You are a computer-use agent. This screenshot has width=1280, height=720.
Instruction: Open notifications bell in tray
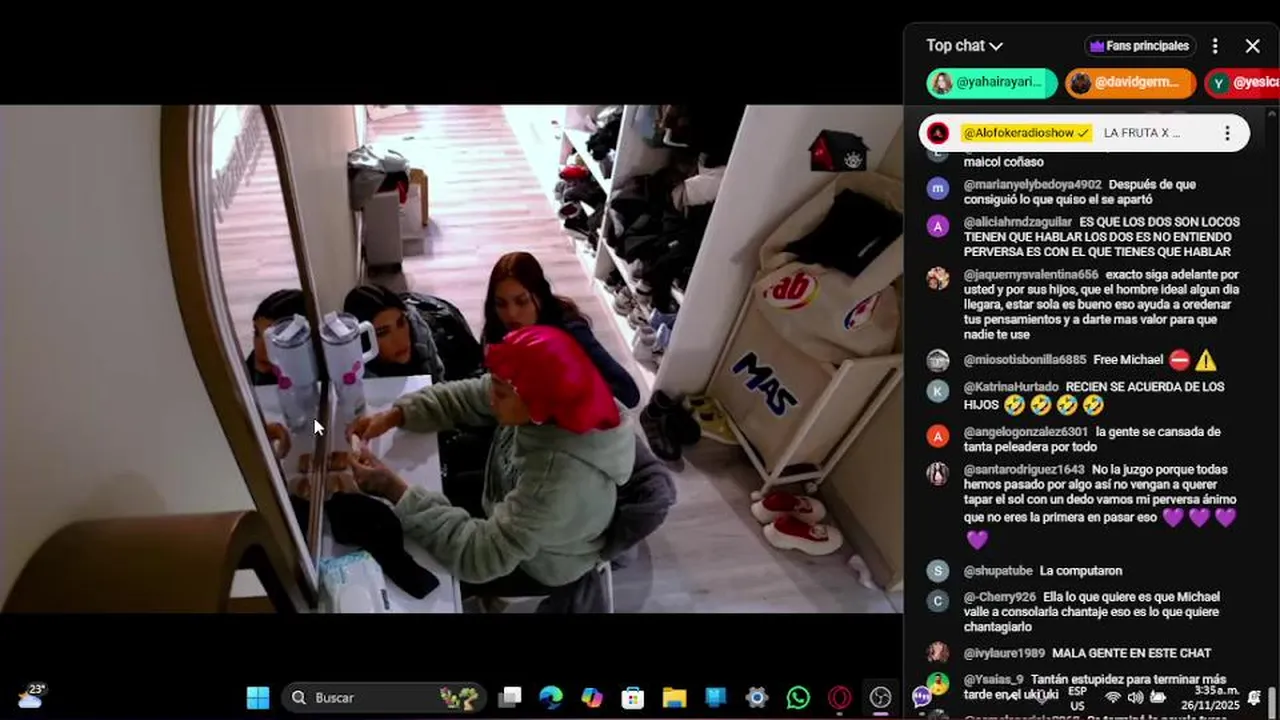1254,697
